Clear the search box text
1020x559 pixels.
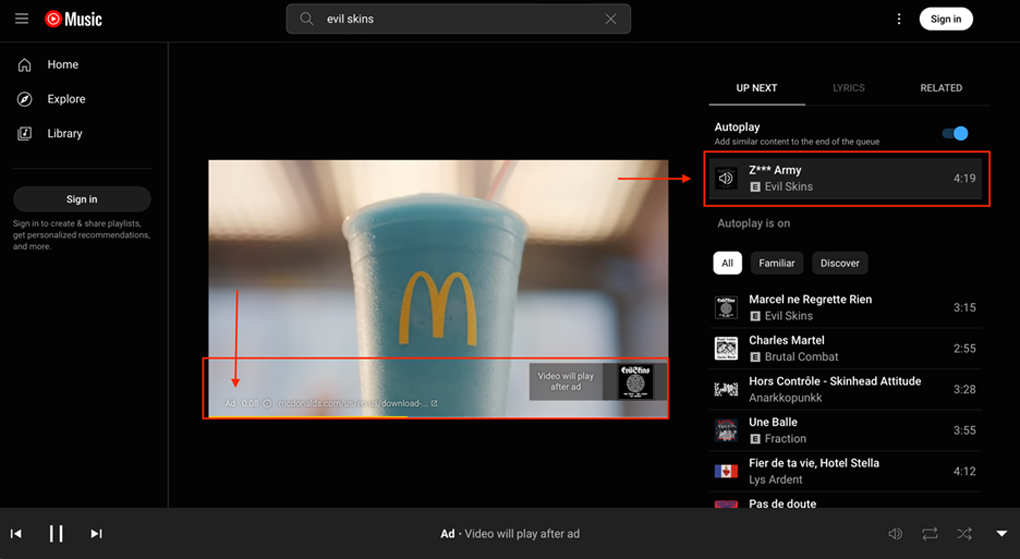(x=610, y=19)
